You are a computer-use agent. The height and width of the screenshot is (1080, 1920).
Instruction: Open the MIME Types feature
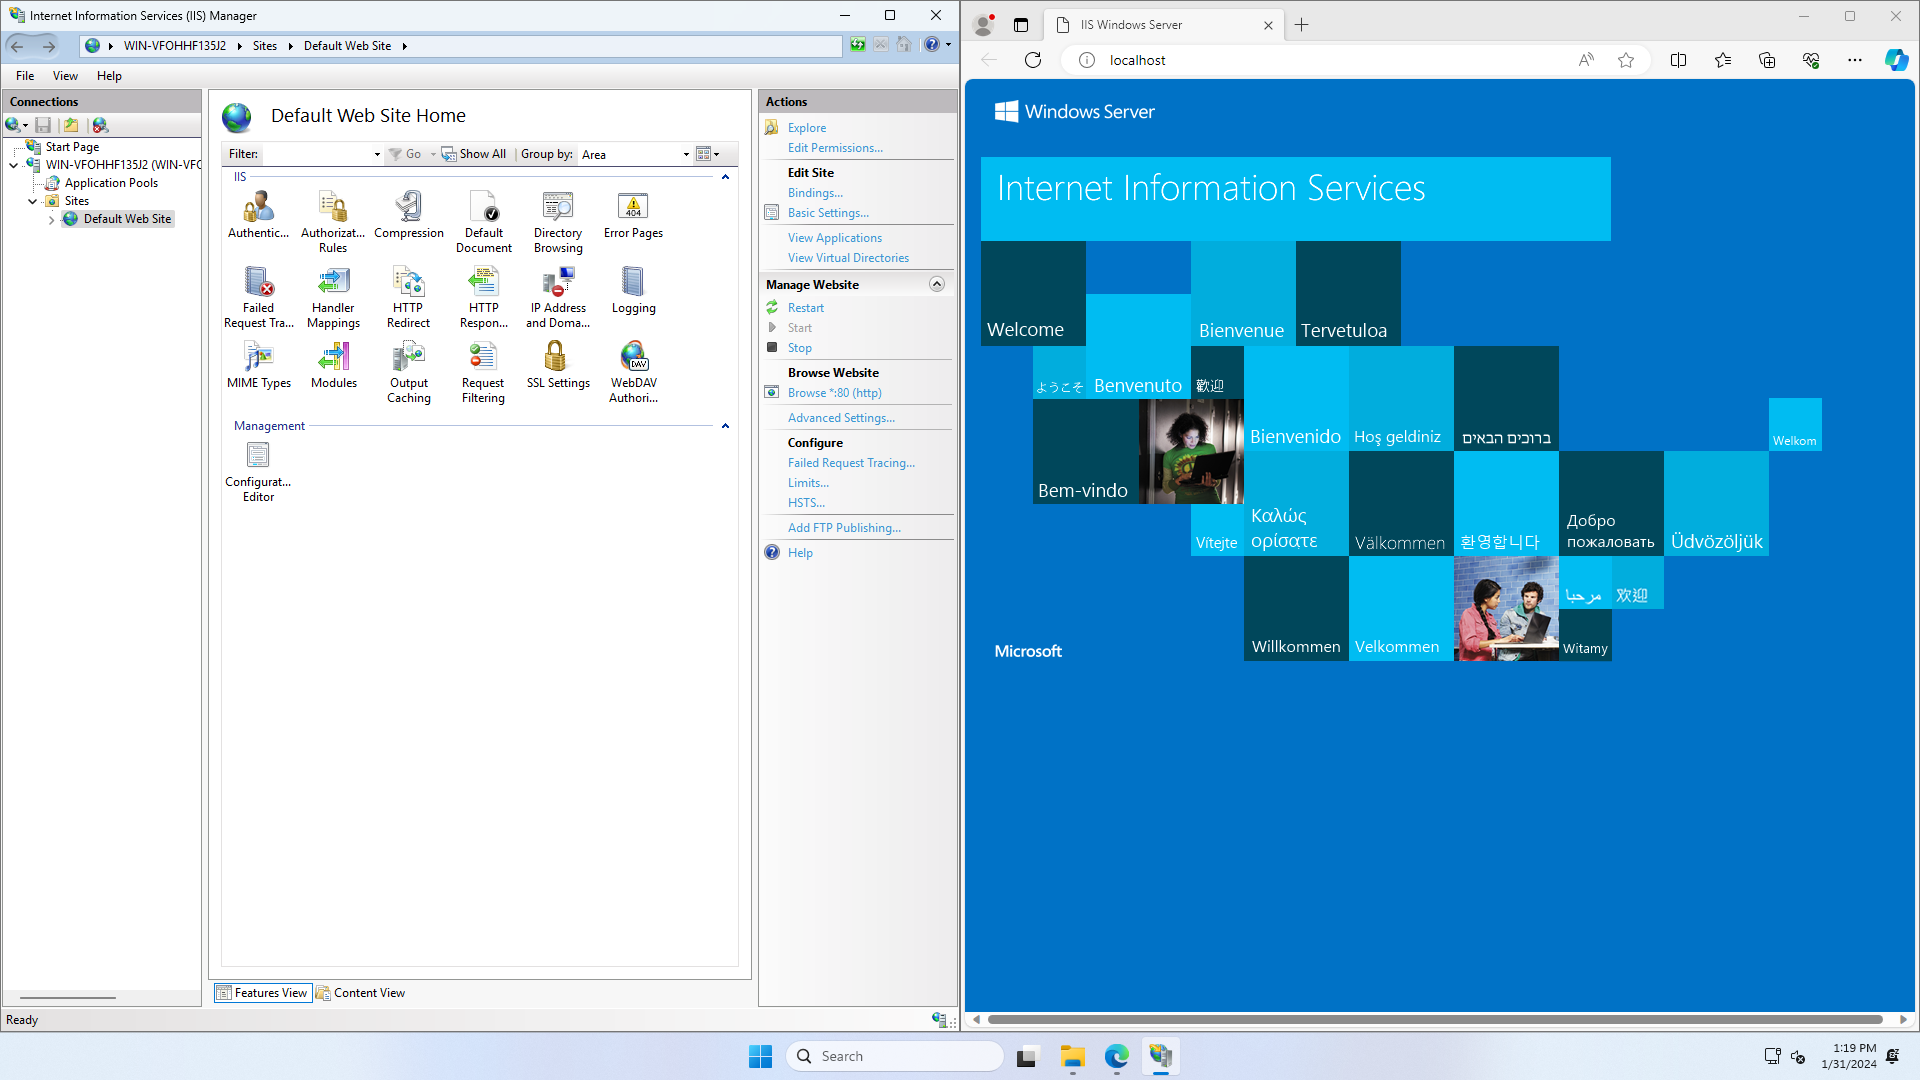(x=258, y=364)
